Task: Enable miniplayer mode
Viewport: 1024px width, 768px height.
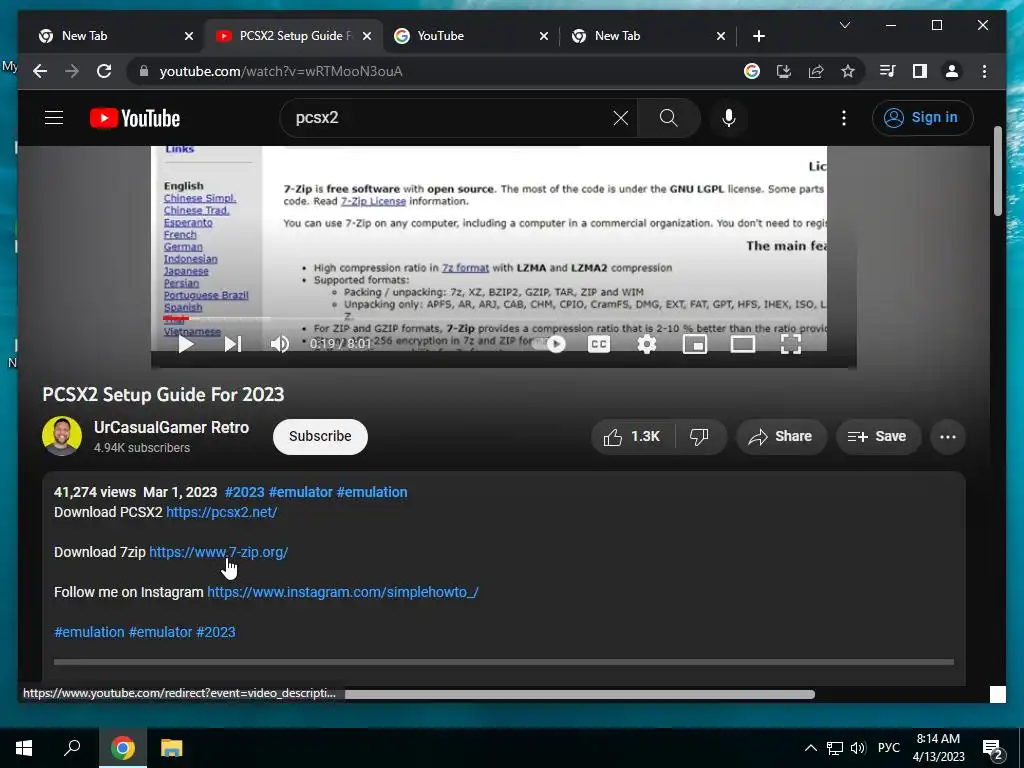Action: pos(695,344)
